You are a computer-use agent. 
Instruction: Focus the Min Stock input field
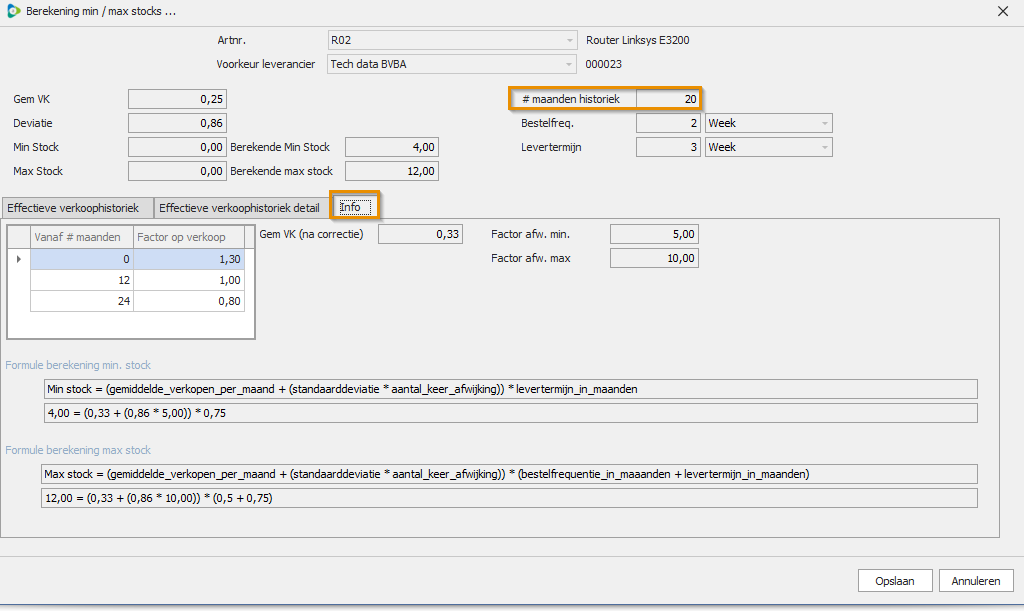tap(177, 147)
